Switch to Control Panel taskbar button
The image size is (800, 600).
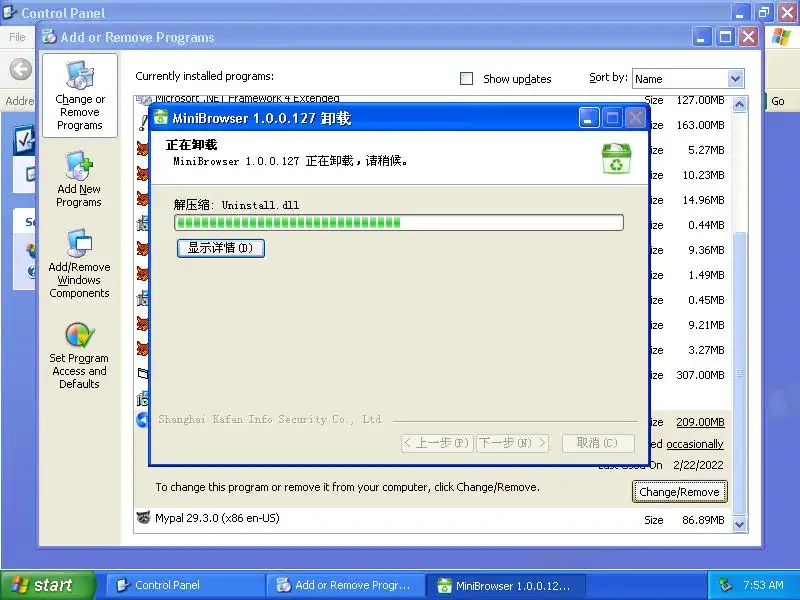[186, 585]
